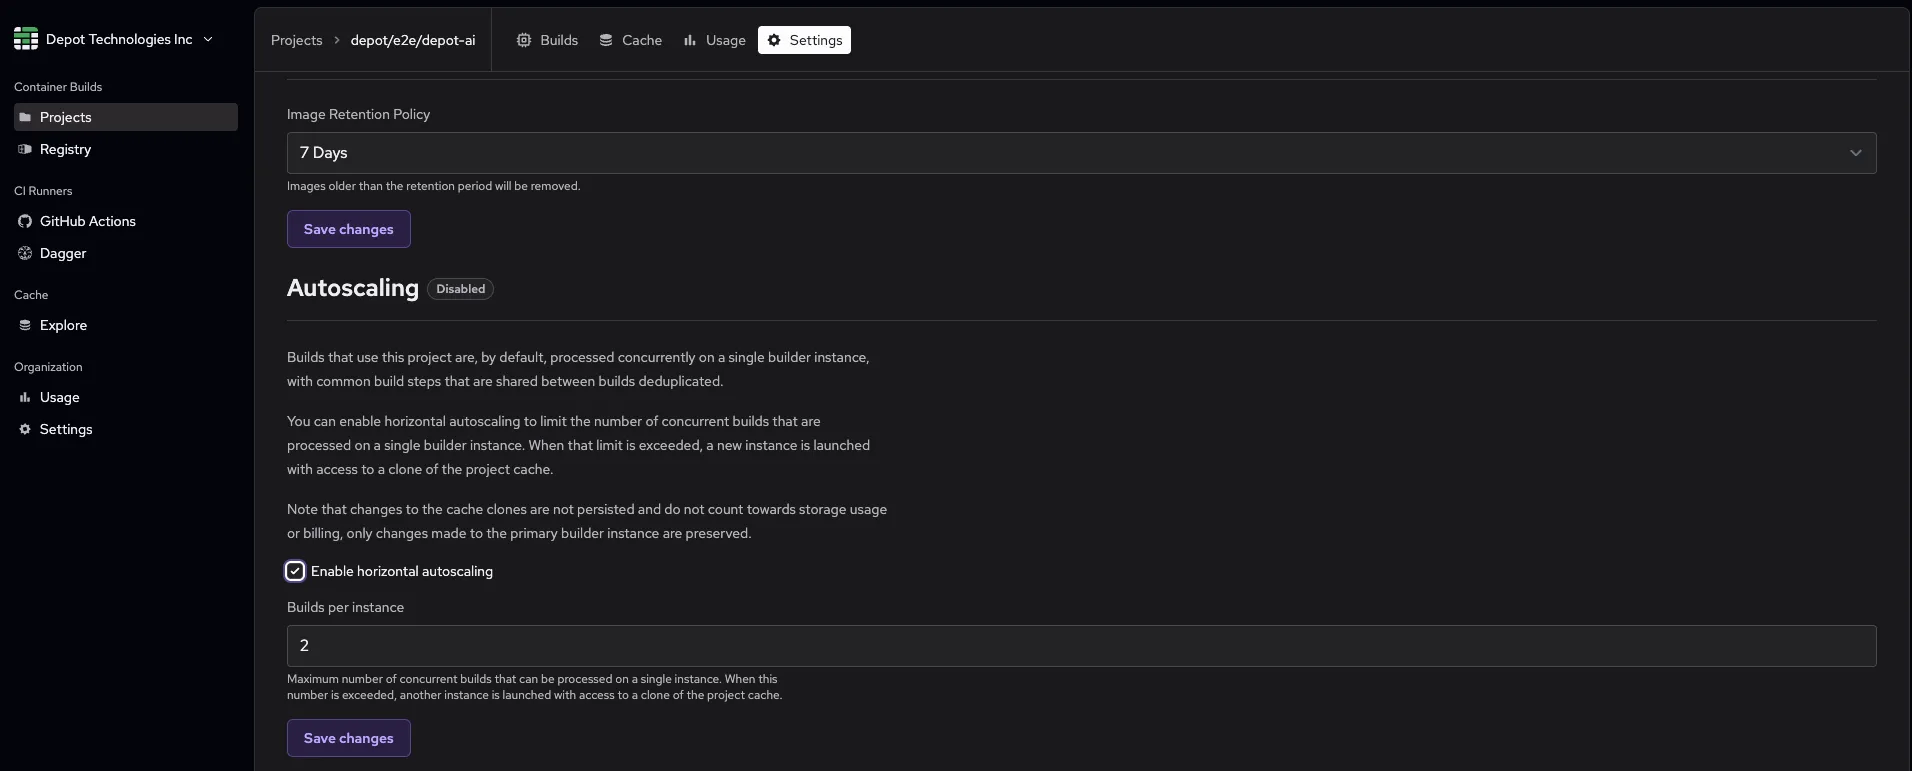
Task: Click the Organization Usage bar chart icon
Action: 25,397
